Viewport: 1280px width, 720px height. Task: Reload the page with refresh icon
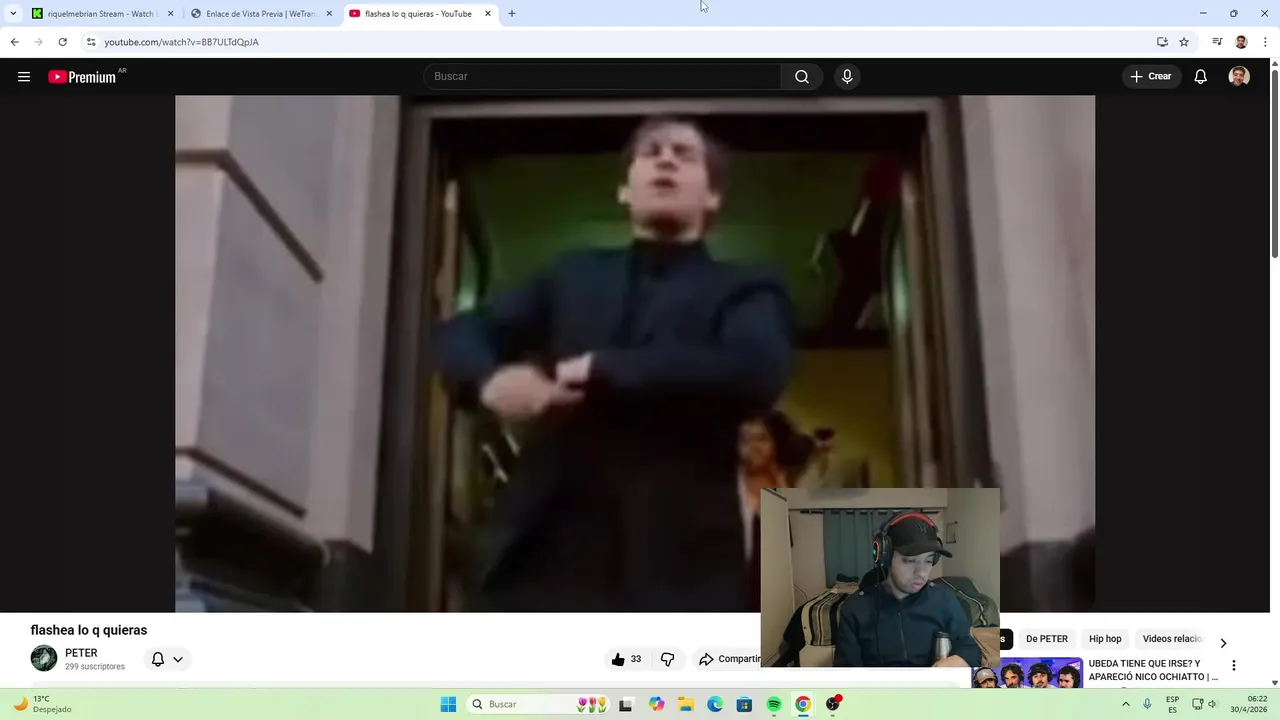pos(62,42)
